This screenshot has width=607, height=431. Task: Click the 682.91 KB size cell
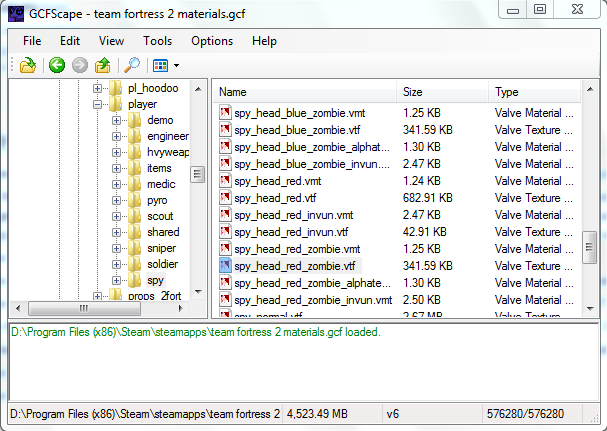tap(427, 198)
